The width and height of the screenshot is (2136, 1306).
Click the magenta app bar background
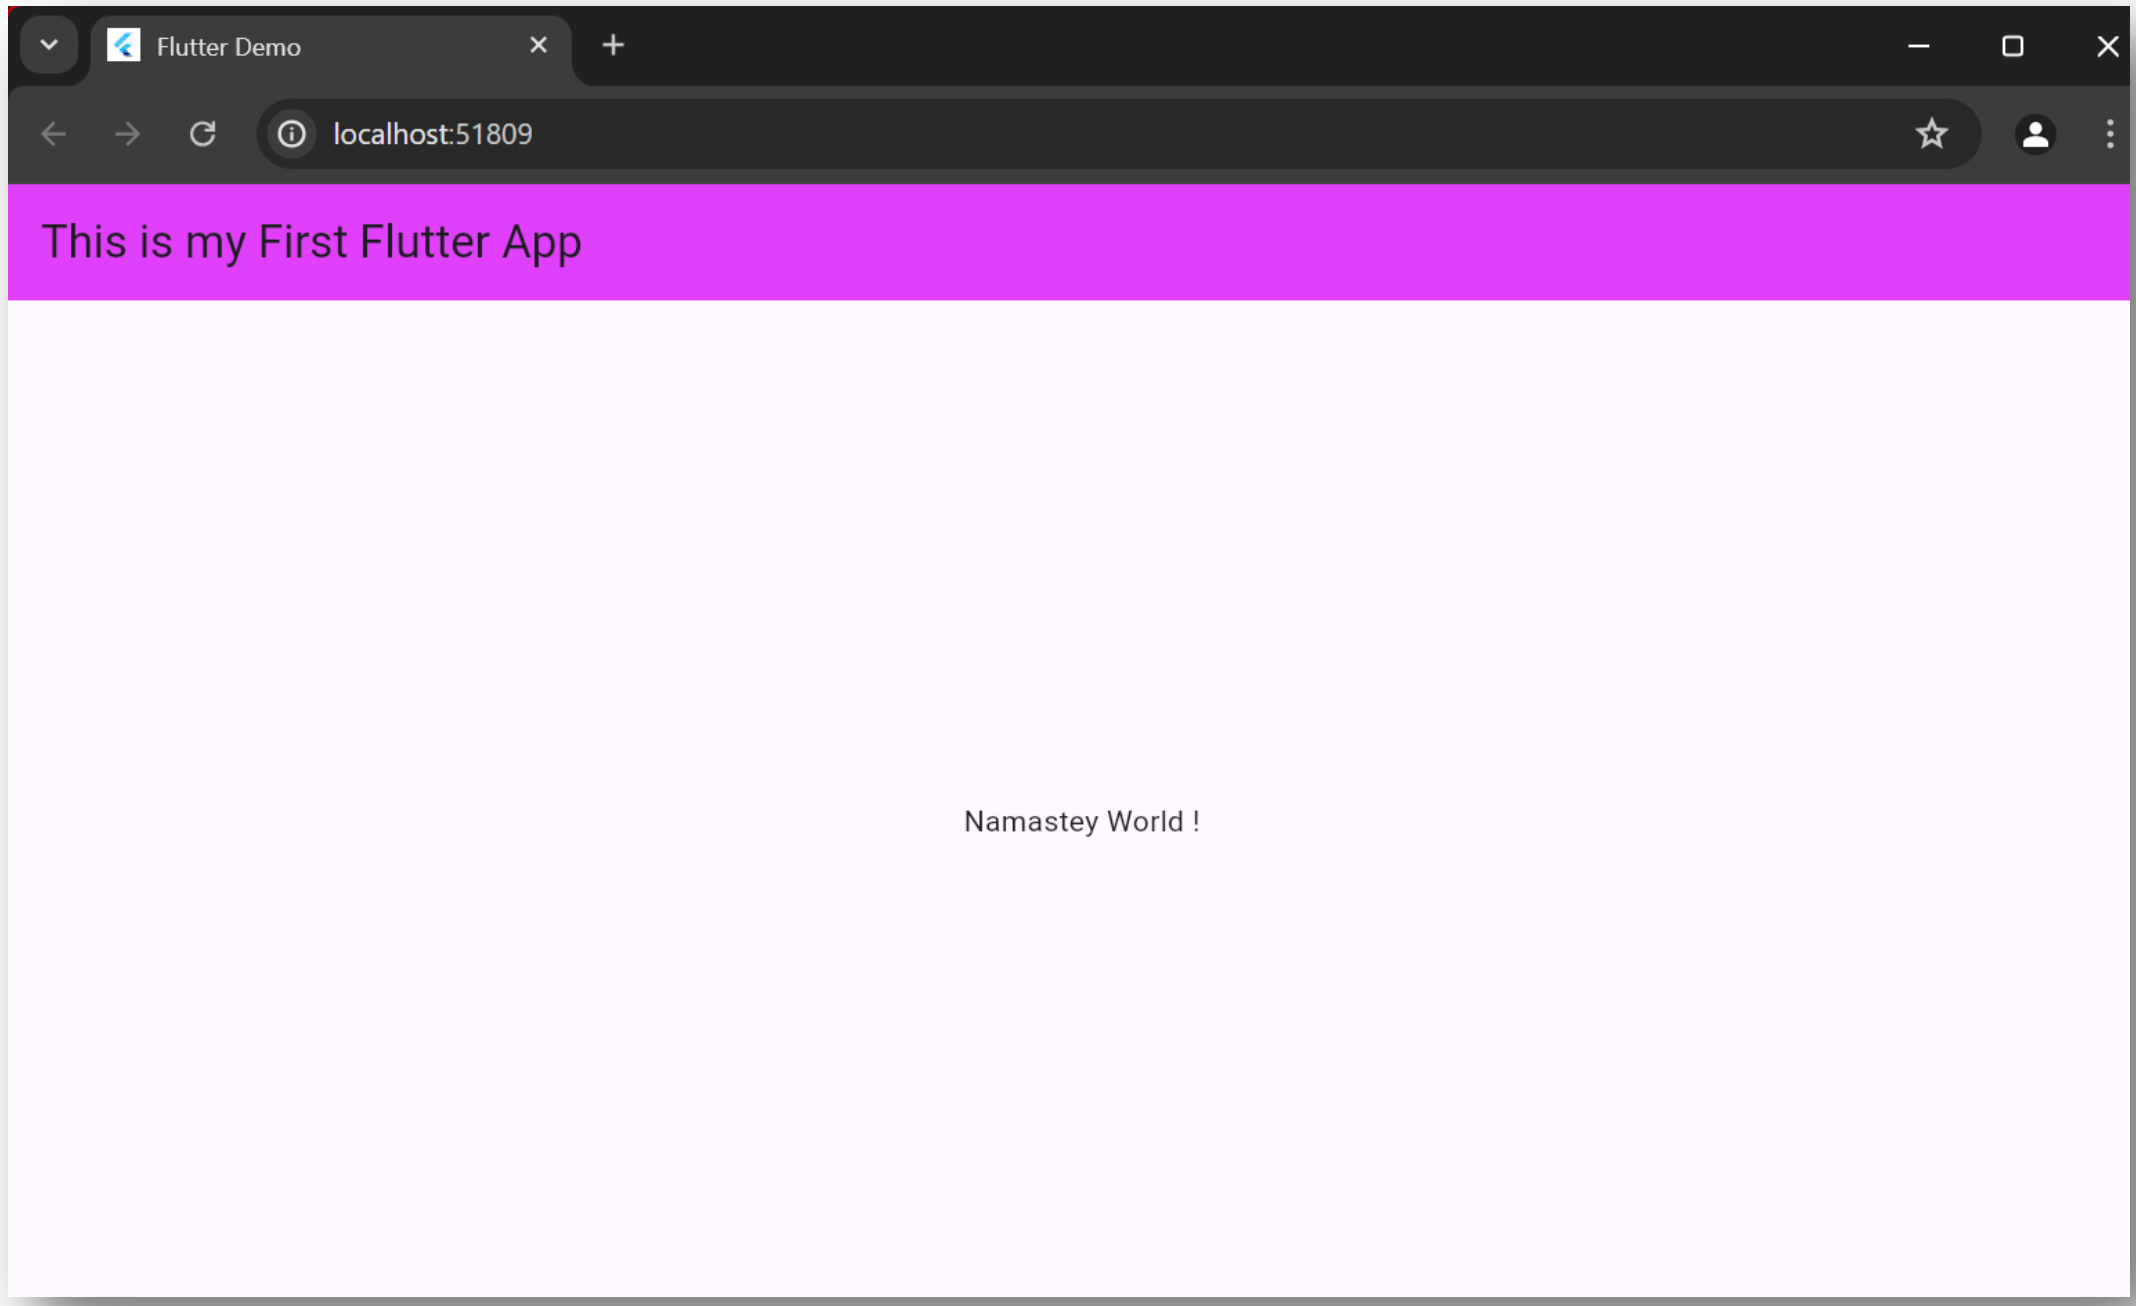tap(1300, 242)
